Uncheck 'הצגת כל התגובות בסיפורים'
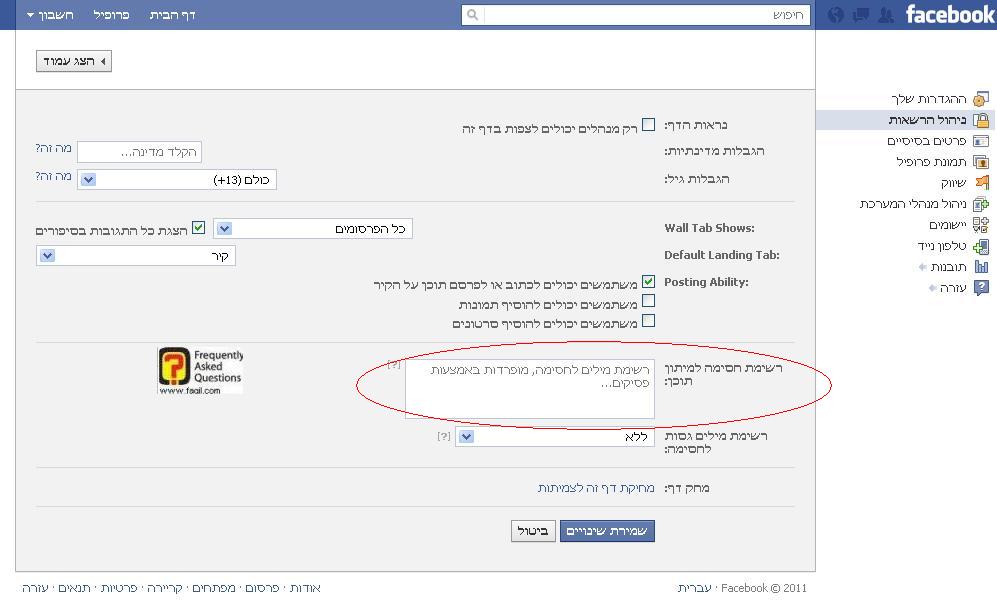This screenshot has height=609, width=997. (199, 227)
